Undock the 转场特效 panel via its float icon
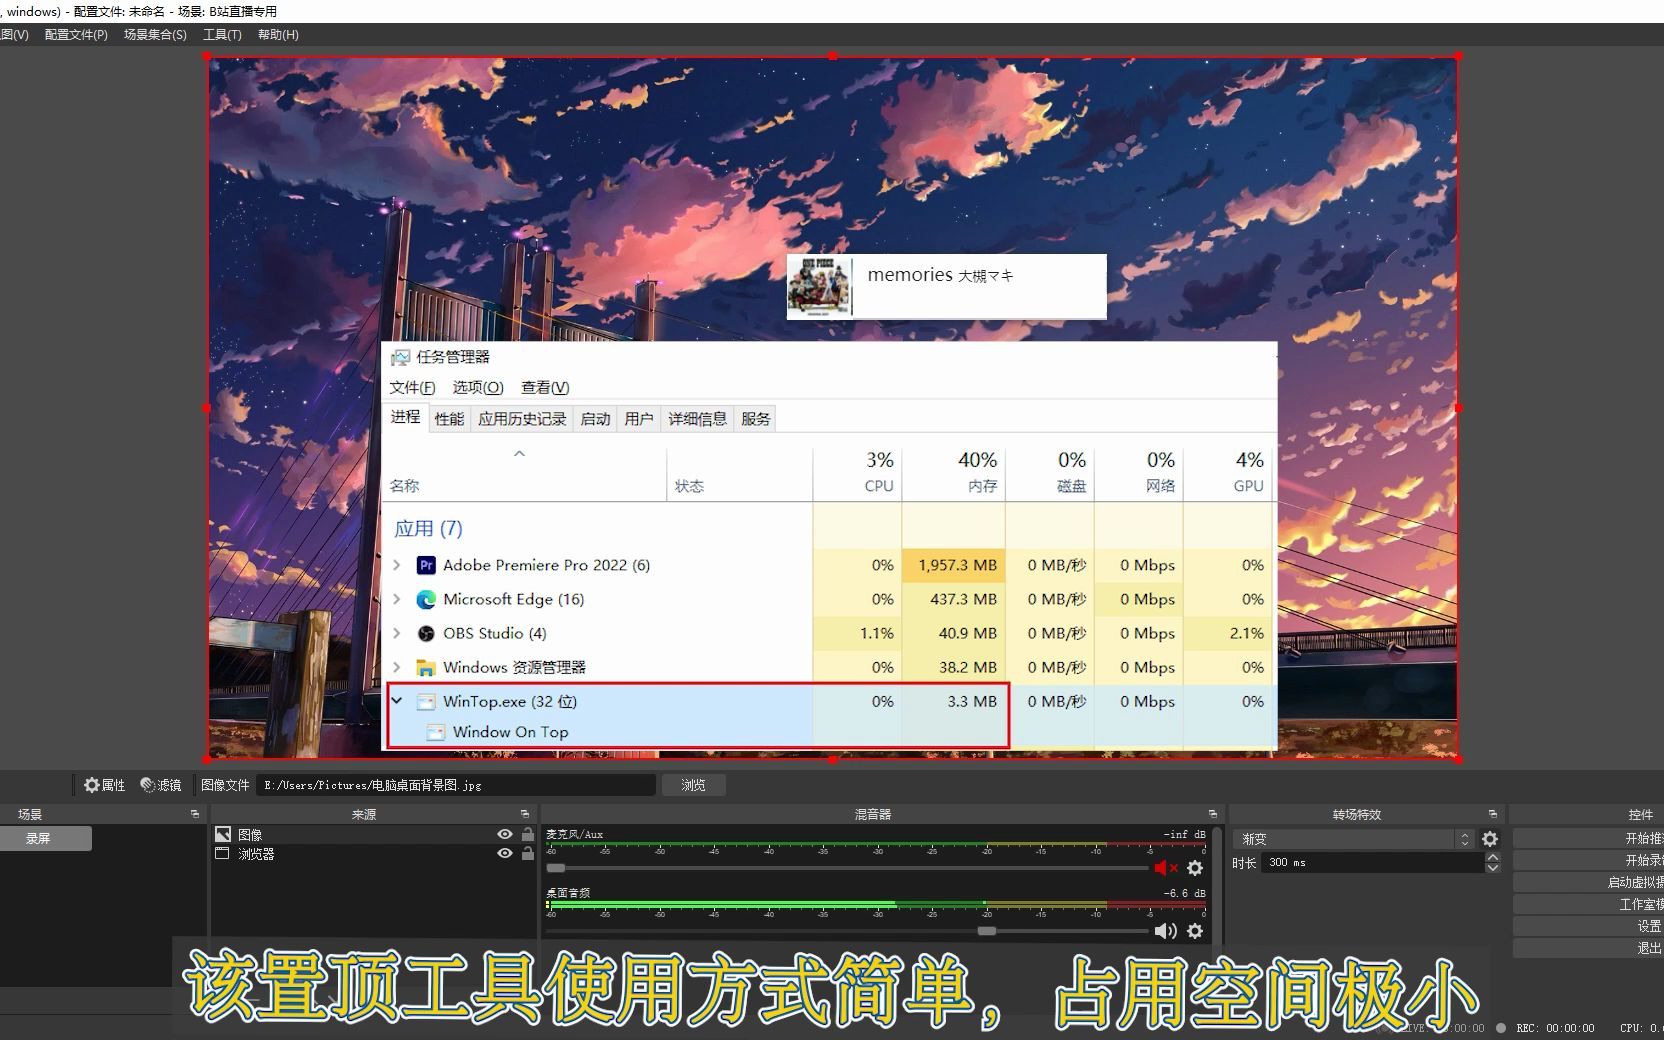 [1493, 814]
